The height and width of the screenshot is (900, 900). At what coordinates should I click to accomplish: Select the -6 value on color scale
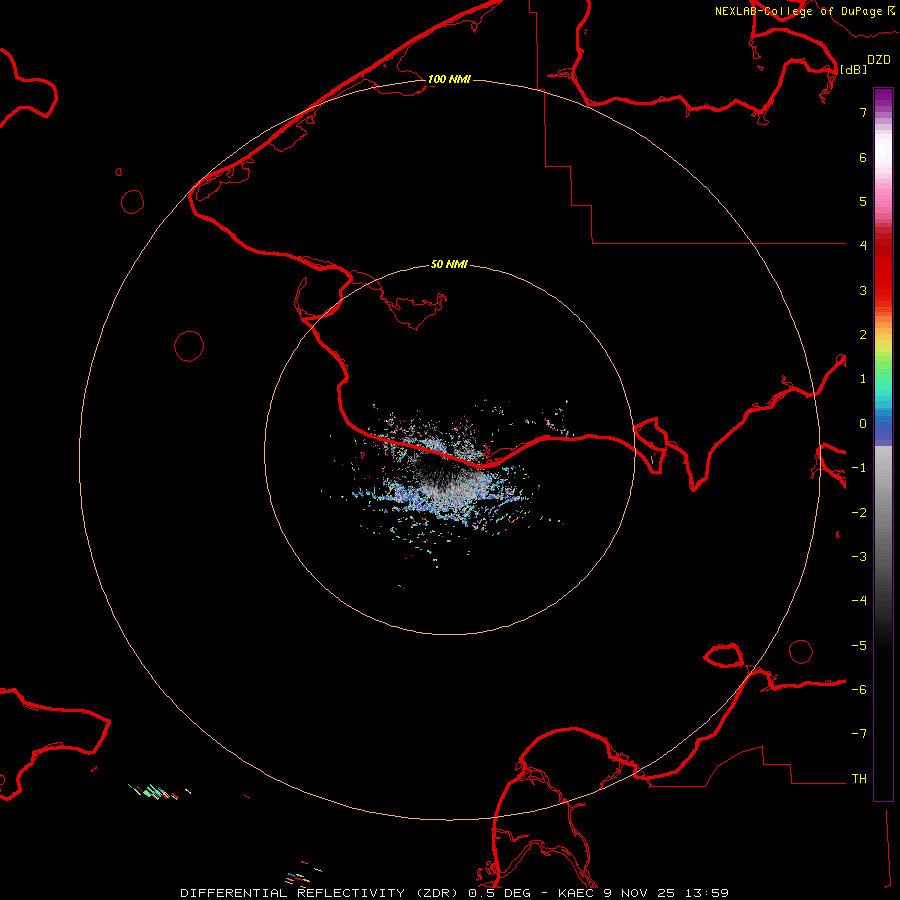[x=859, y=690]
